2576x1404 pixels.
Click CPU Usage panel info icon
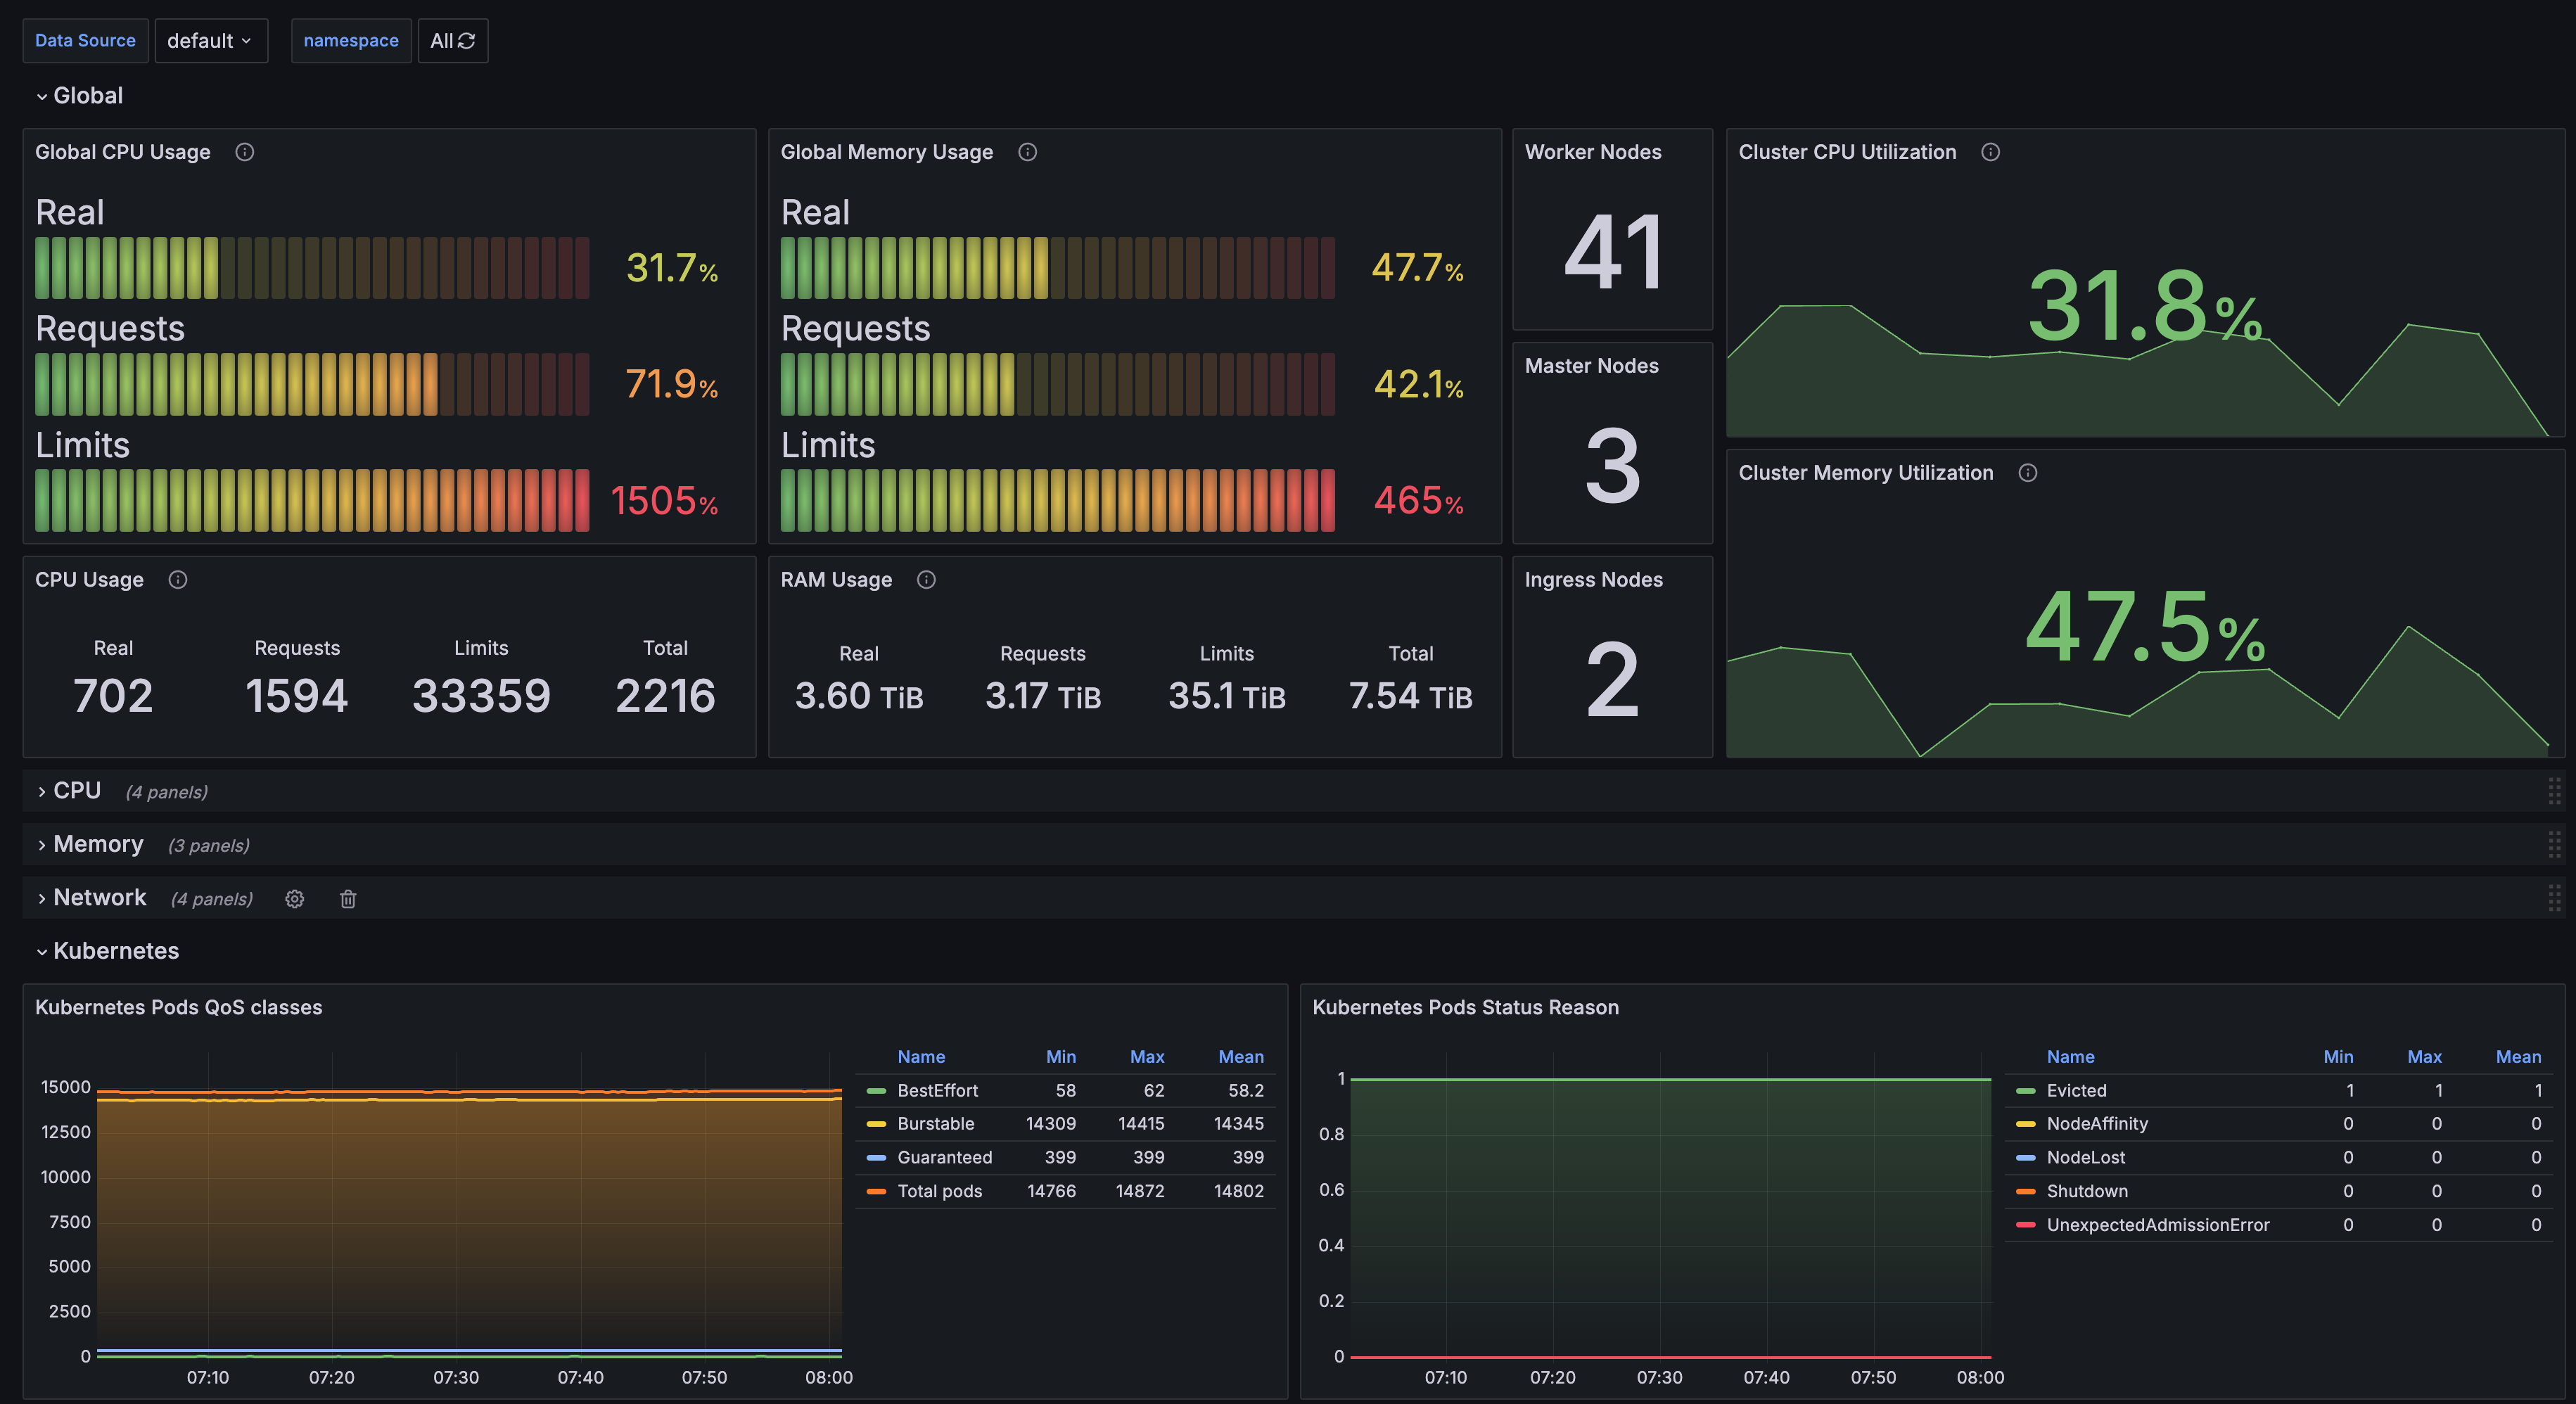[178, 580]
